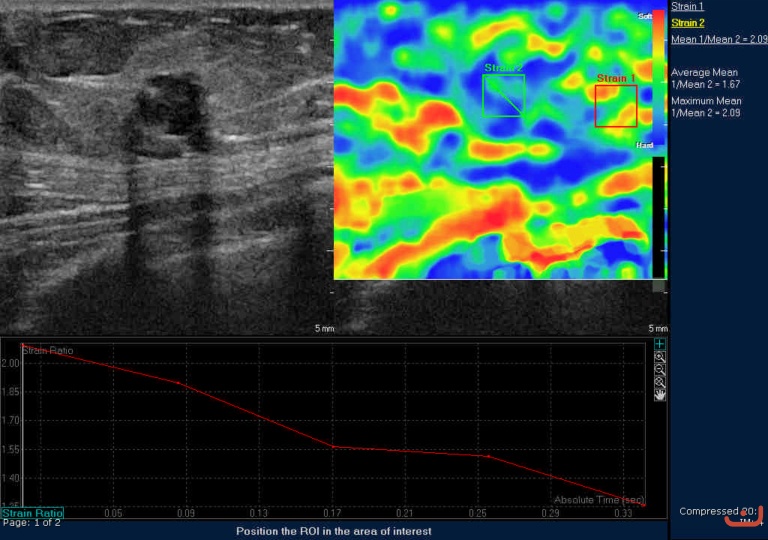Click the Mean 1/Mean 2 = 2.09 result
Viewport: 768px width, 540px height.
pos(718,40)
